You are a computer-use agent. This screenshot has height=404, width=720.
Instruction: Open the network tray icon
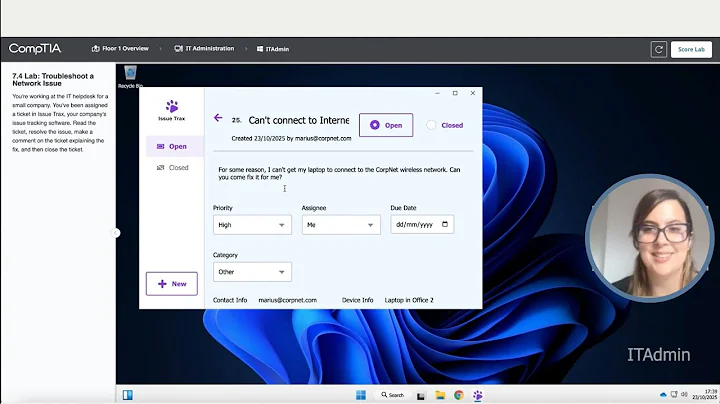coord(674,394)
